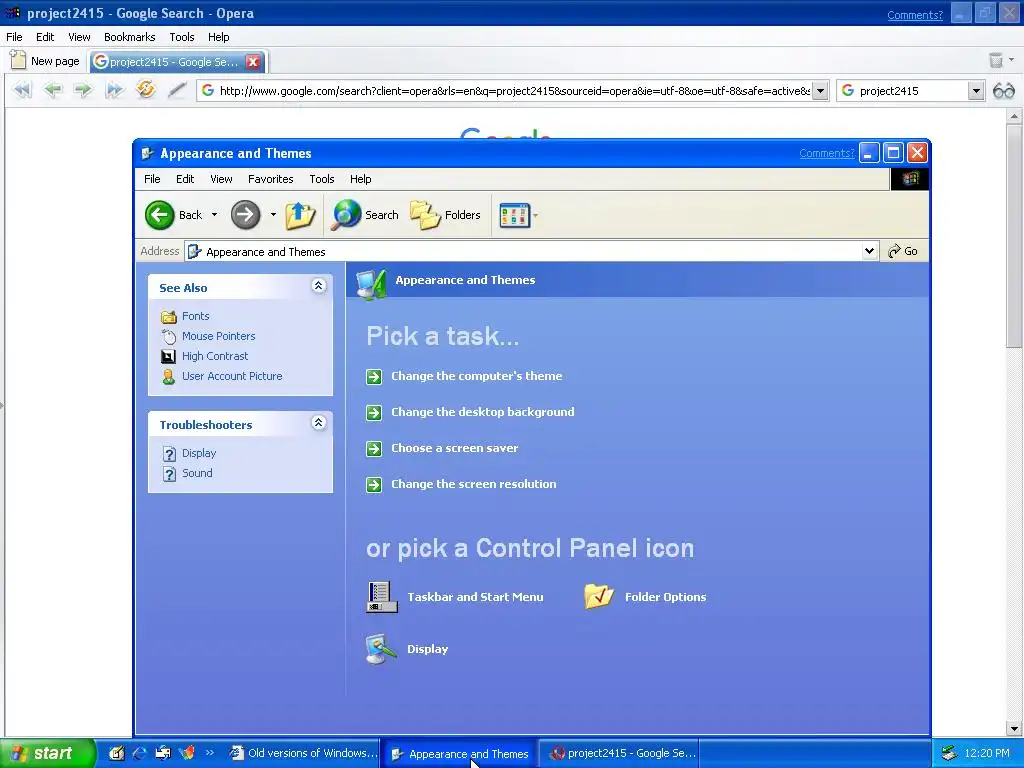The width and height of the screenshot is (1024, 768).
Task: Open the Folder Options icon
Action: point(599,597)
